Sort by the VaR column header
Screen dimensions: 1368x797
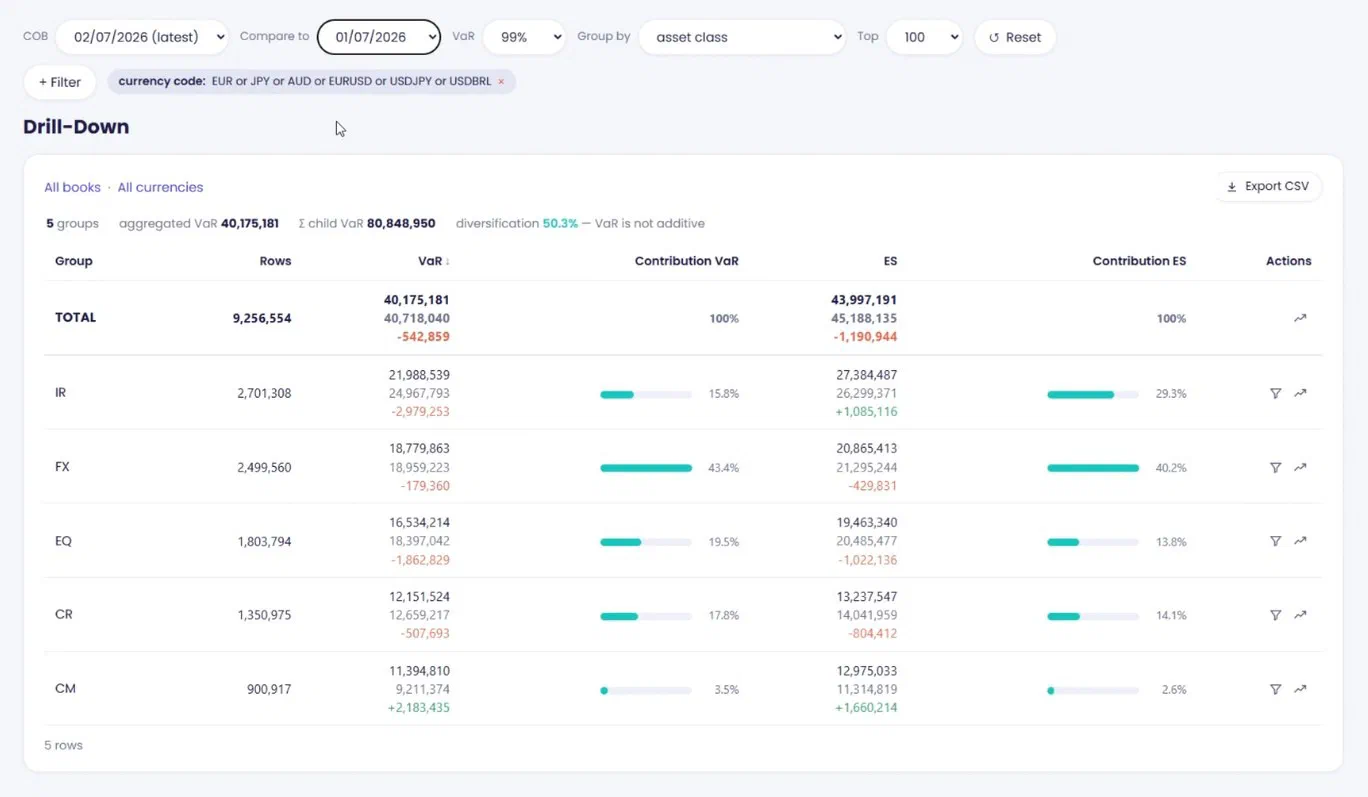pyautogui.click(x=434, y=261)
